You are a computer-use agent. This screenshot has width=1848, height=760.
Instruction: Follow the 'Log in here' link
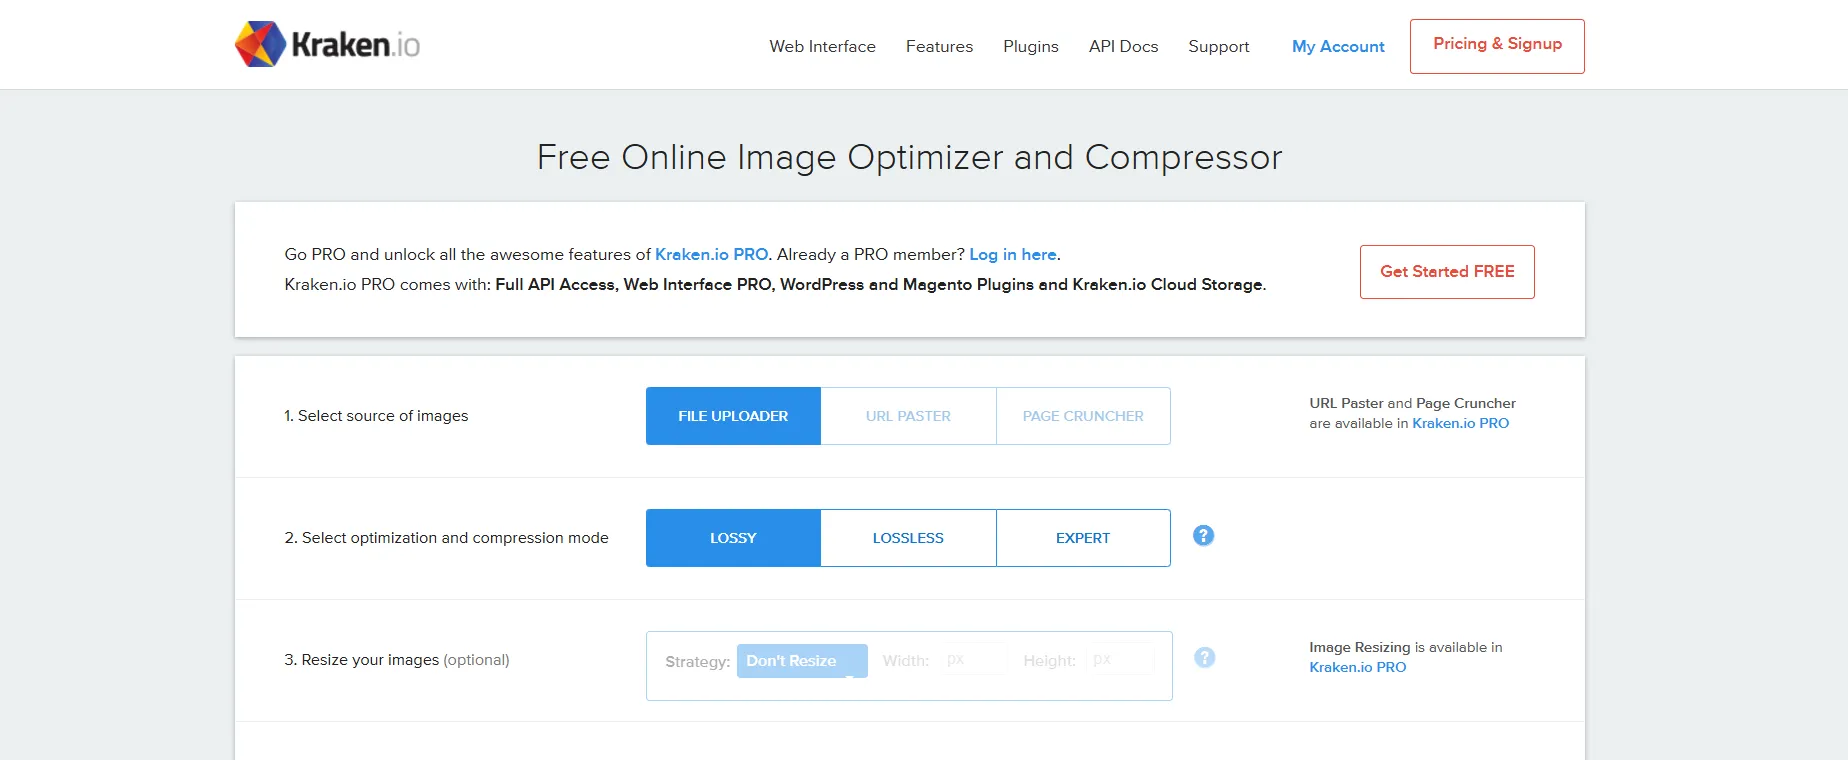1012,255
